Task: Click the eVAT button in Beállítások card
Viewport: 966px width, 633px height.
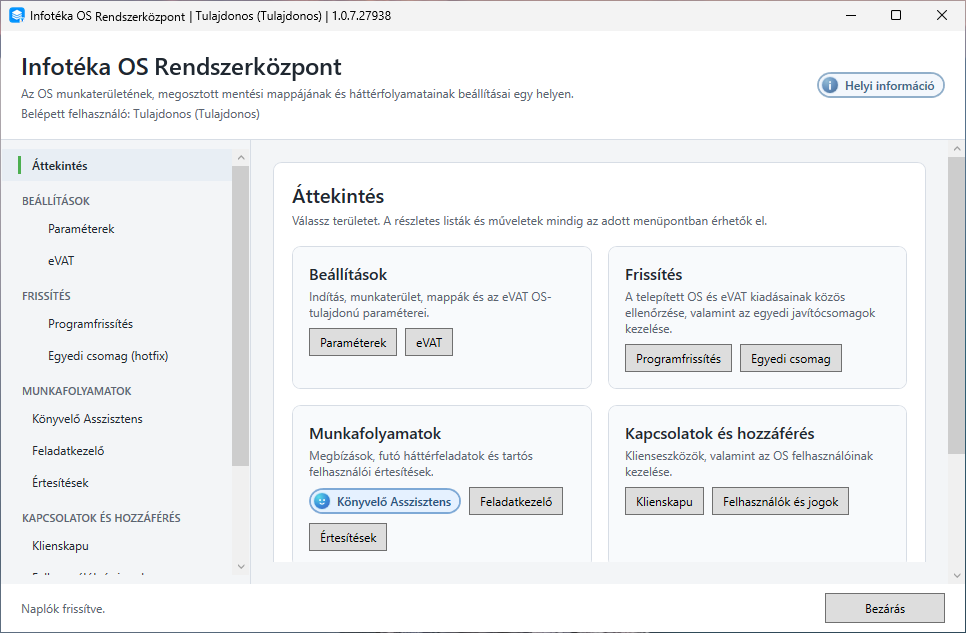Action: tap(429, 343)
